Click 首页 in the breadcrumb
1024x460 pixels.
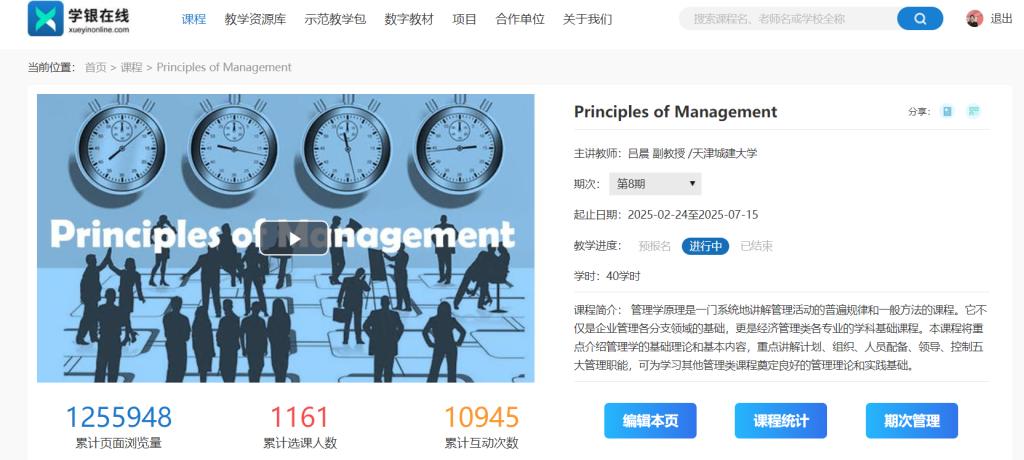point(95,67)
